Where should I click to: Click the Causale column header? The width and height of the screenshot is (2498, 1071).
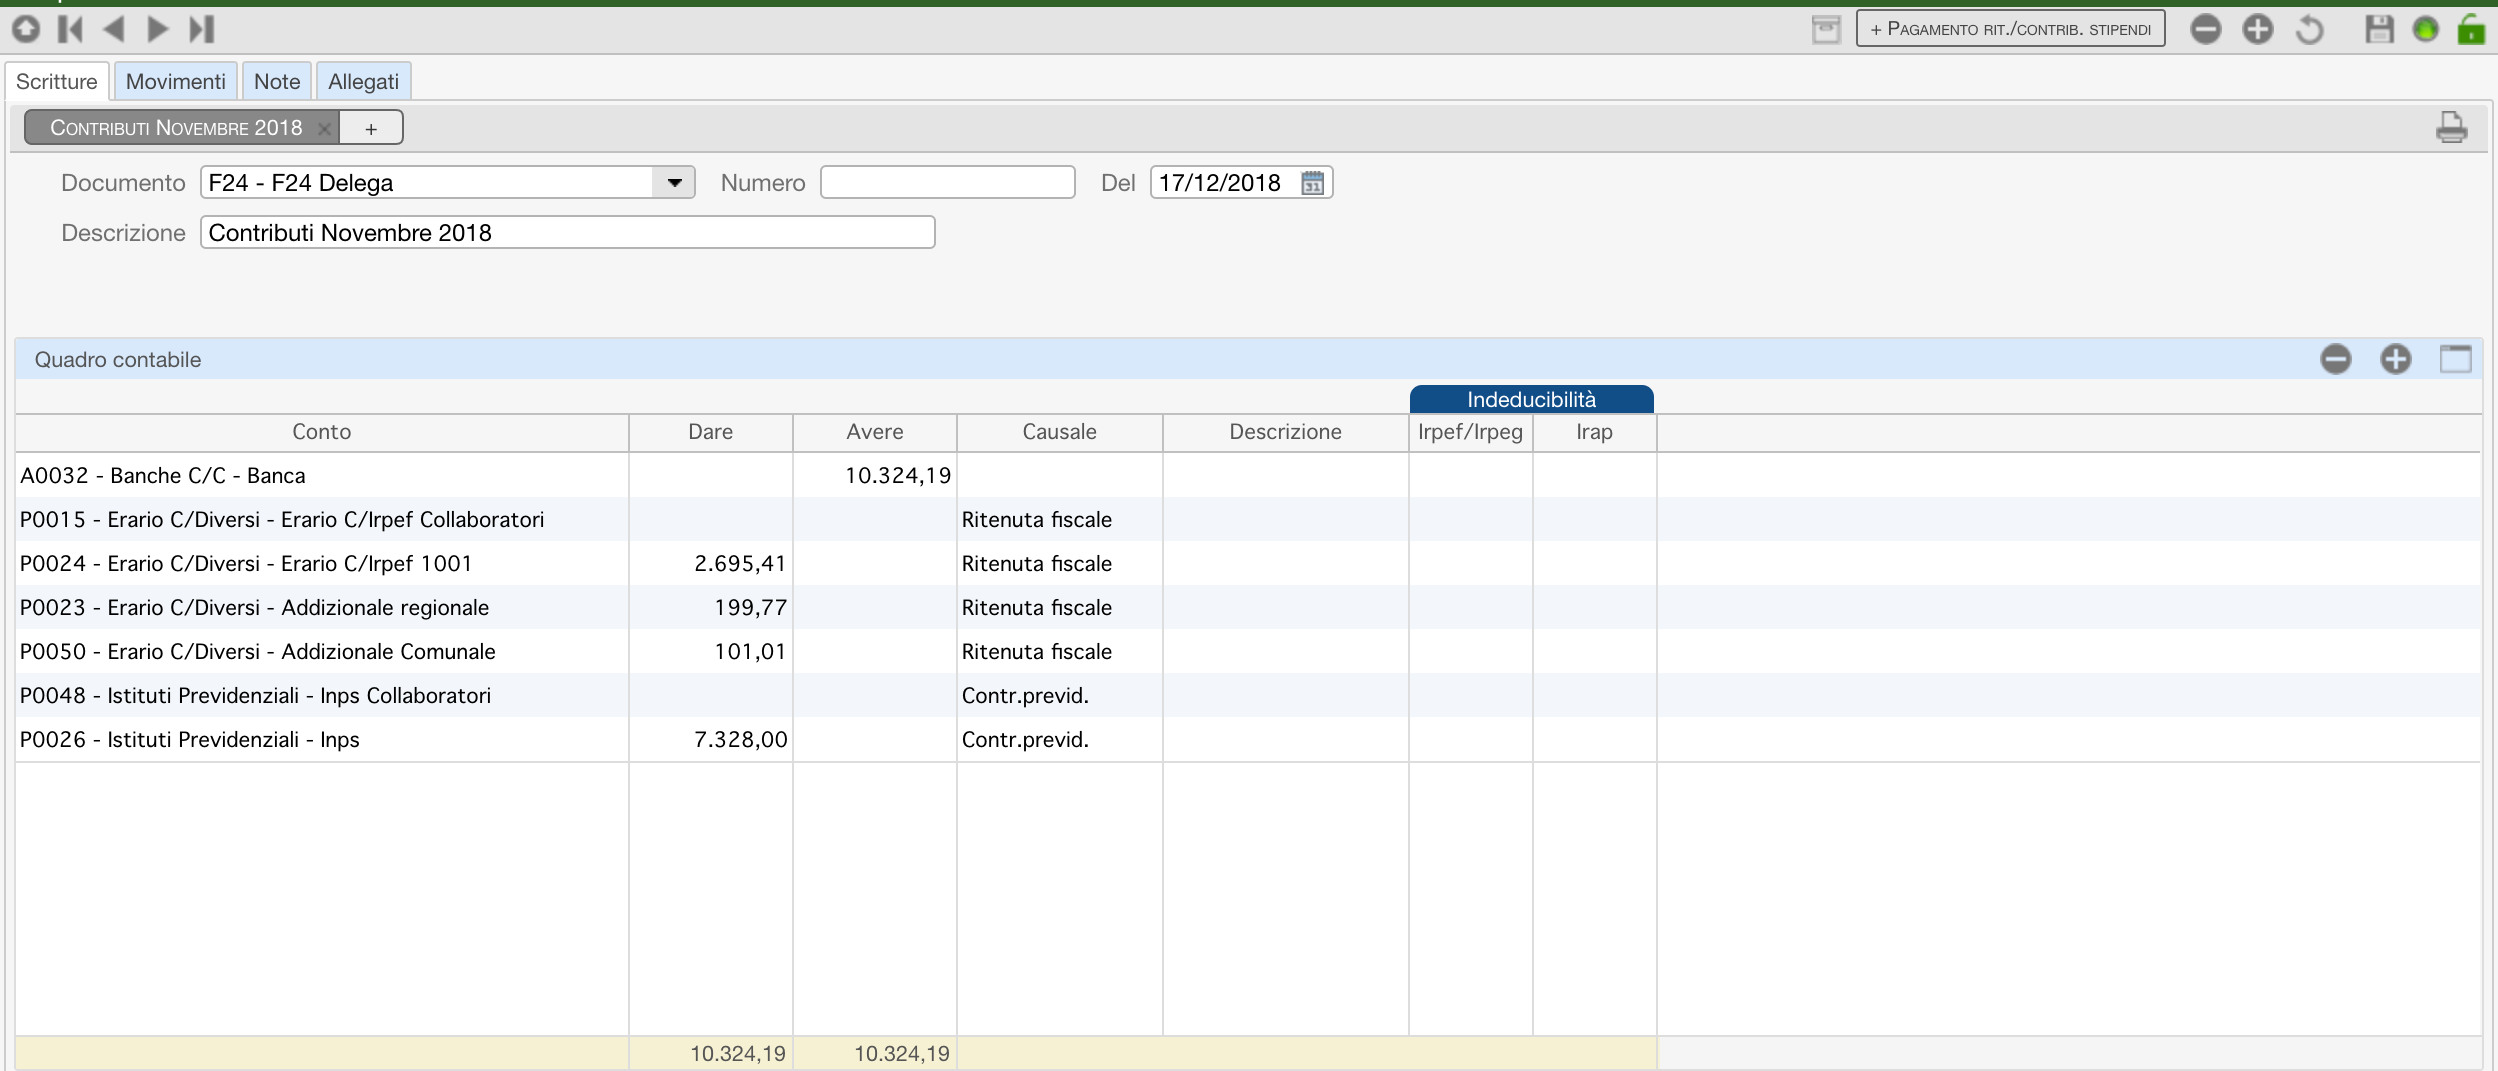tap(1059, 432)
